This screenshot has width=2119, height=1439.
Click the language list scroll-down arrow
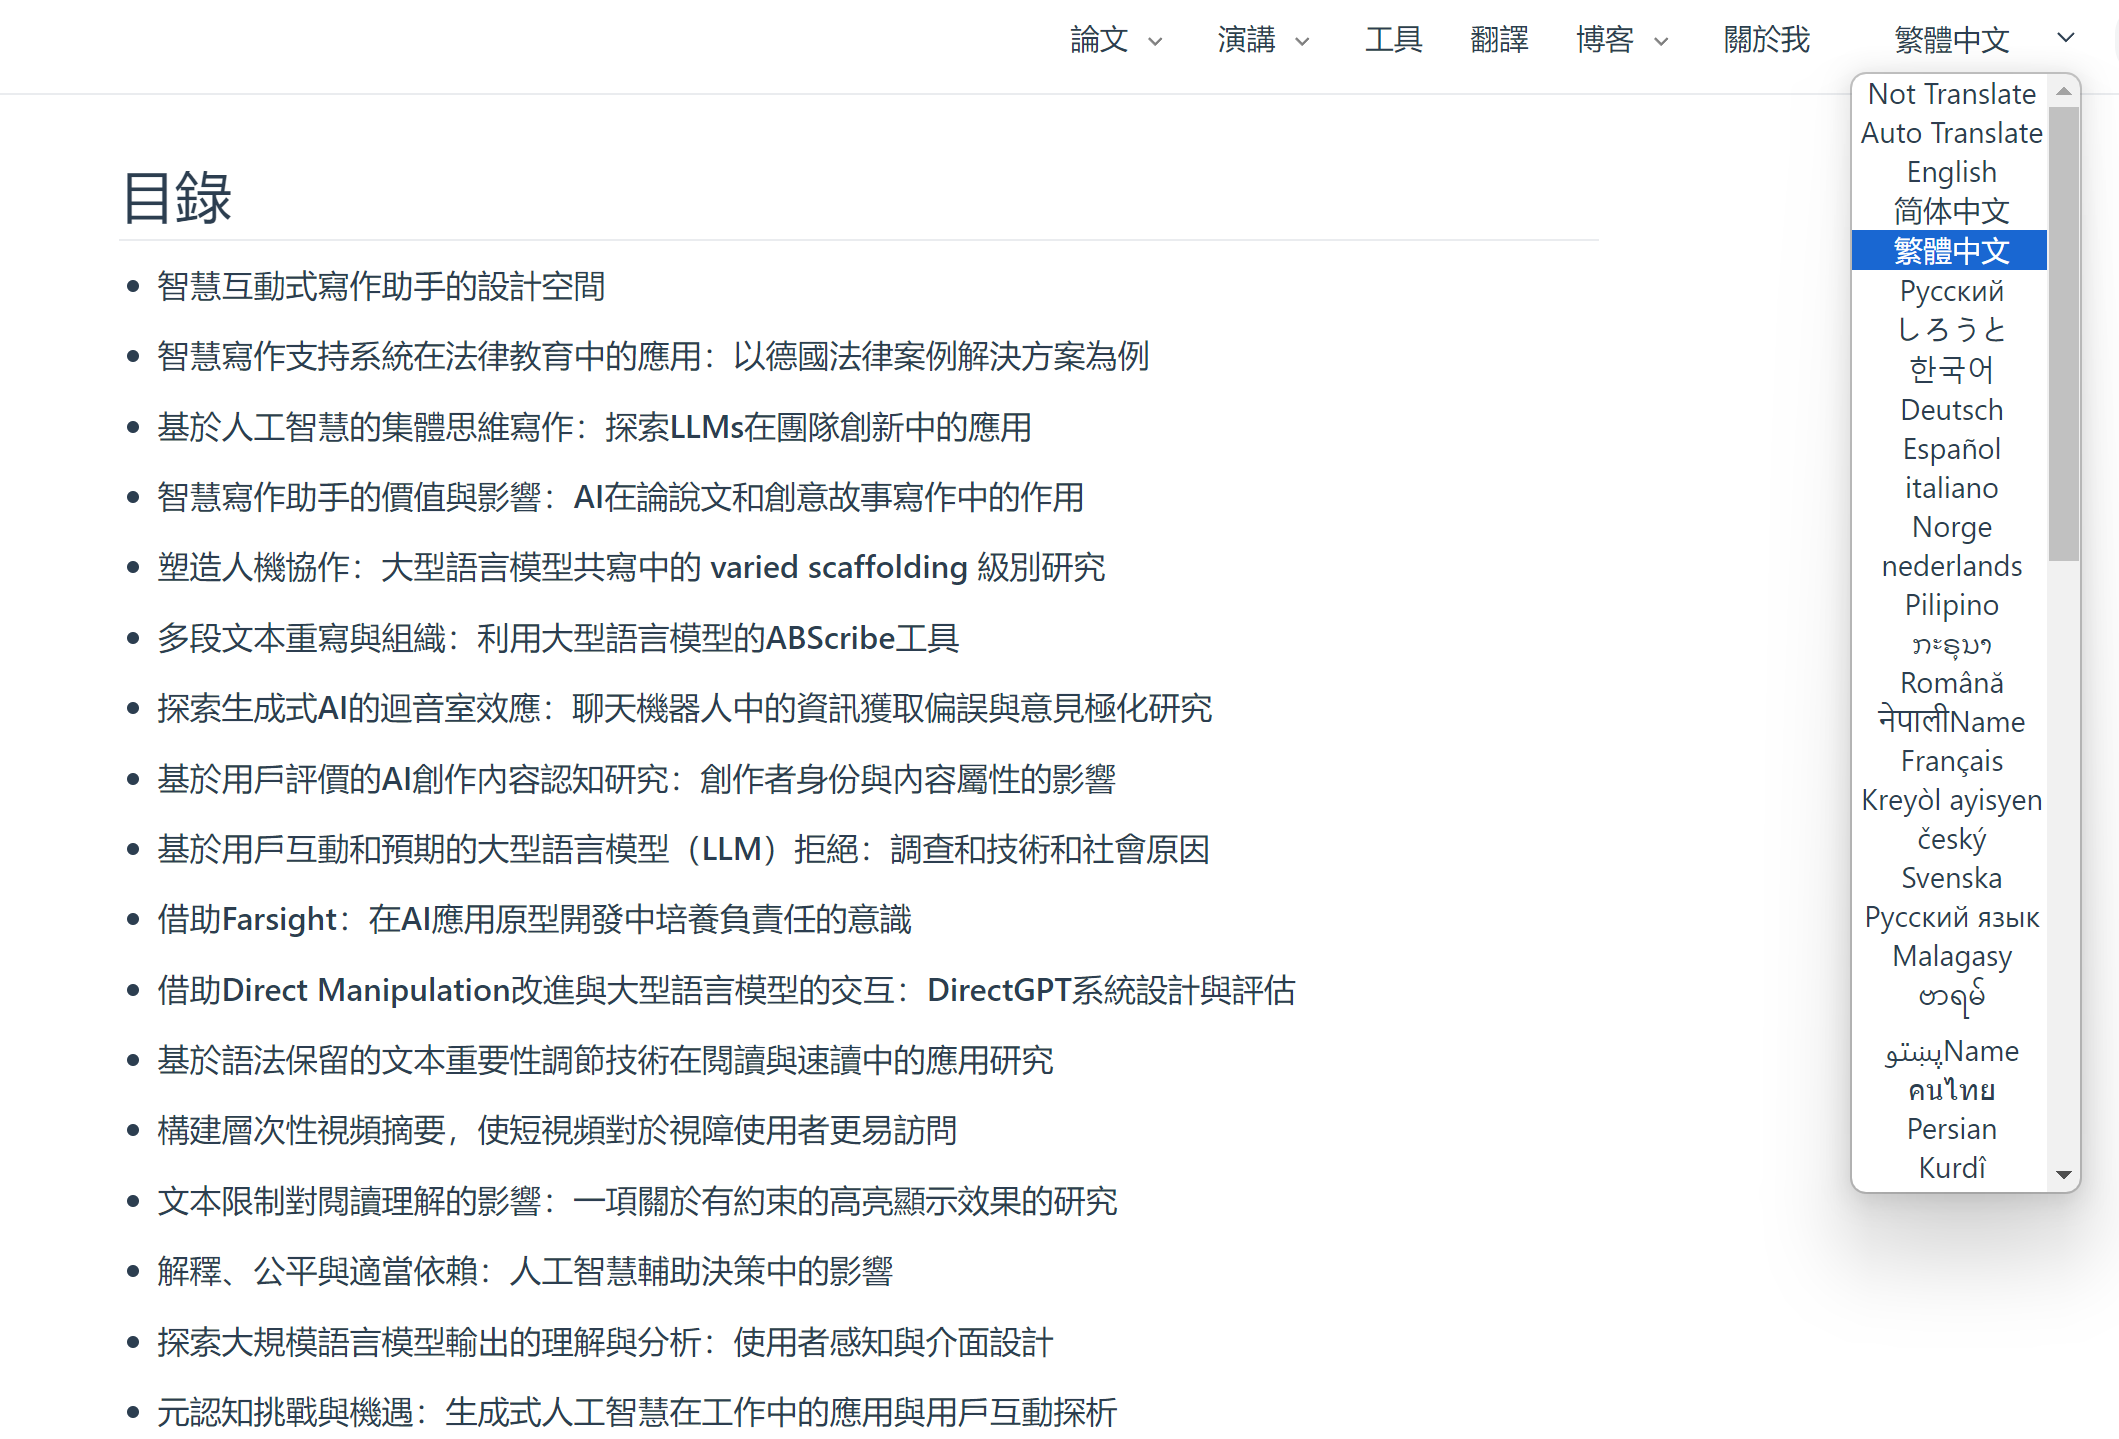coord(2063,1174)
